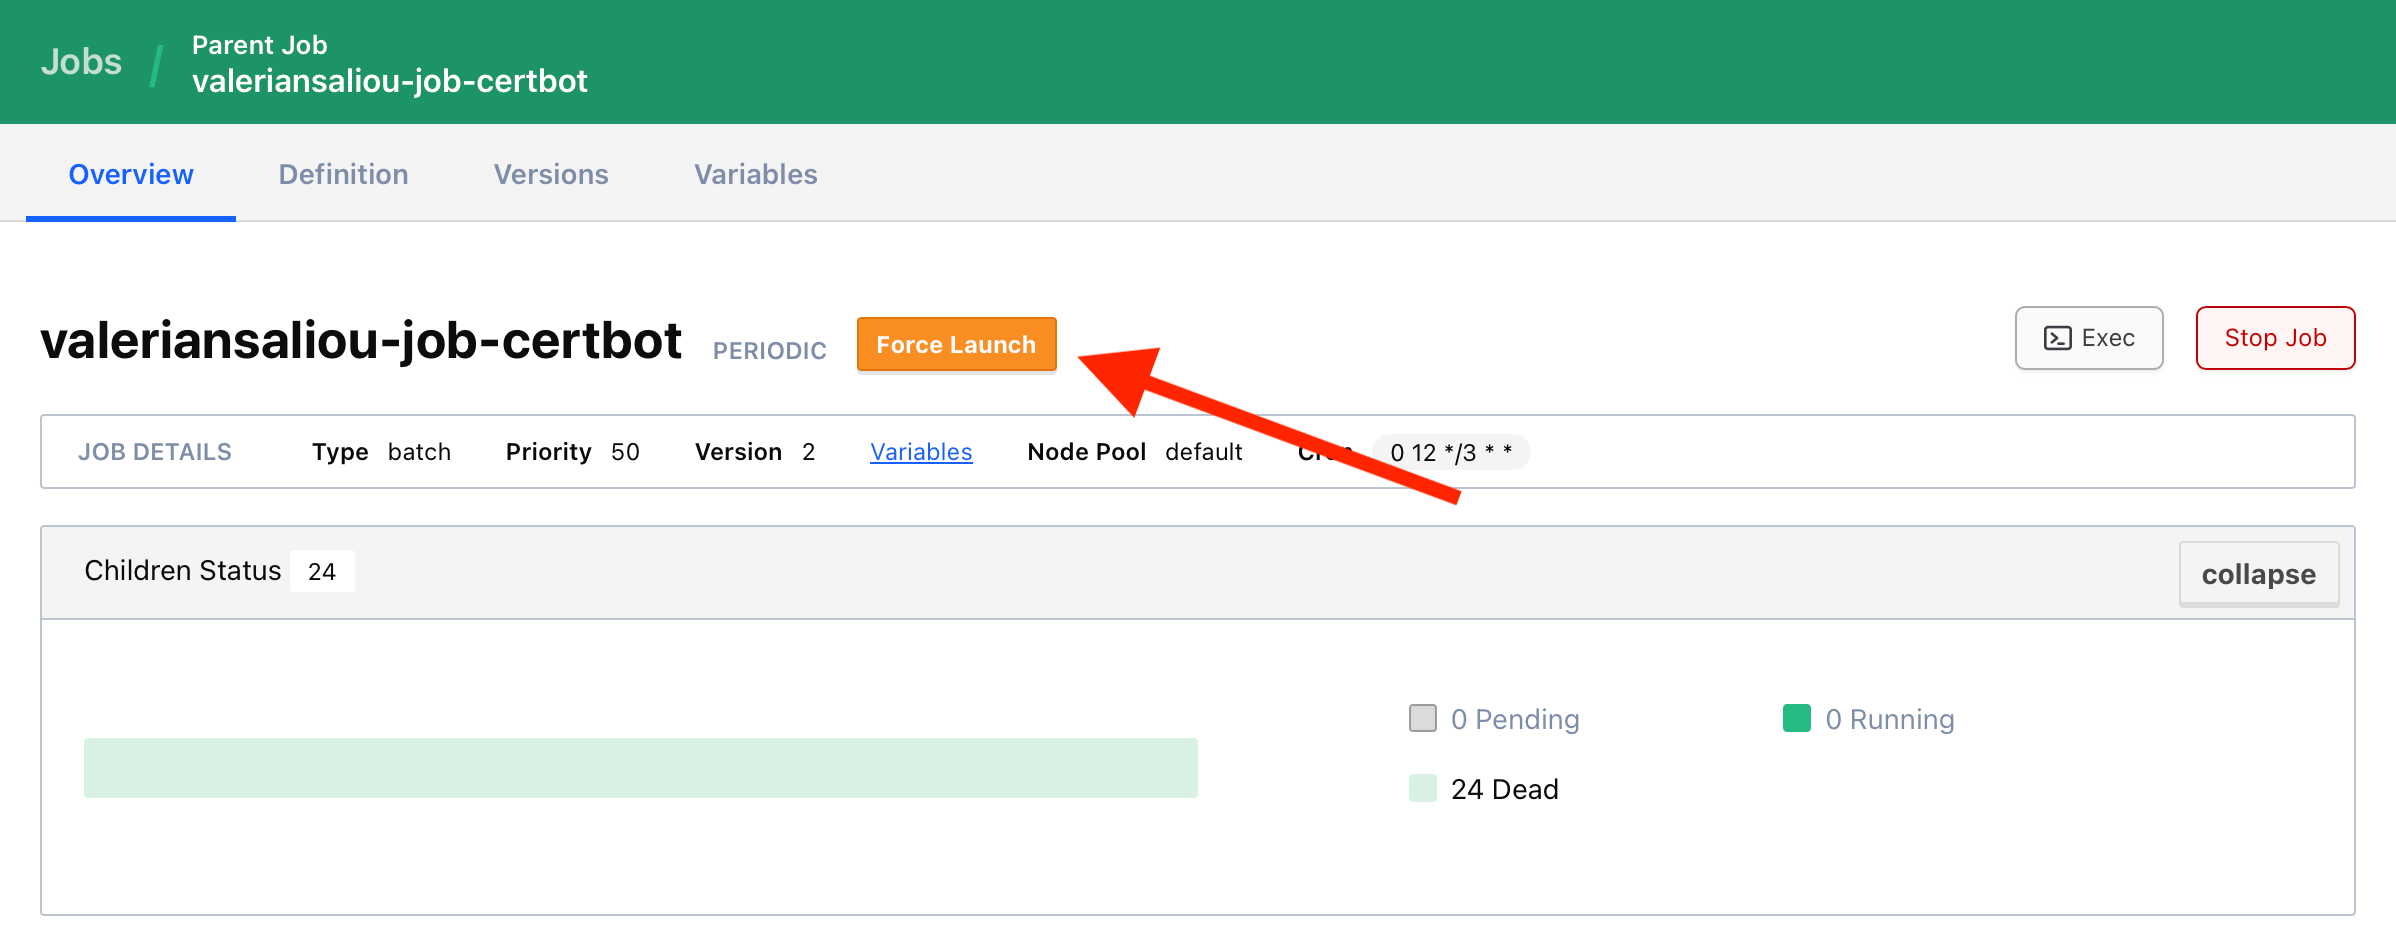Expand the Job Details section
Viewport: 2396px width, 944px height.
point(155,452)
